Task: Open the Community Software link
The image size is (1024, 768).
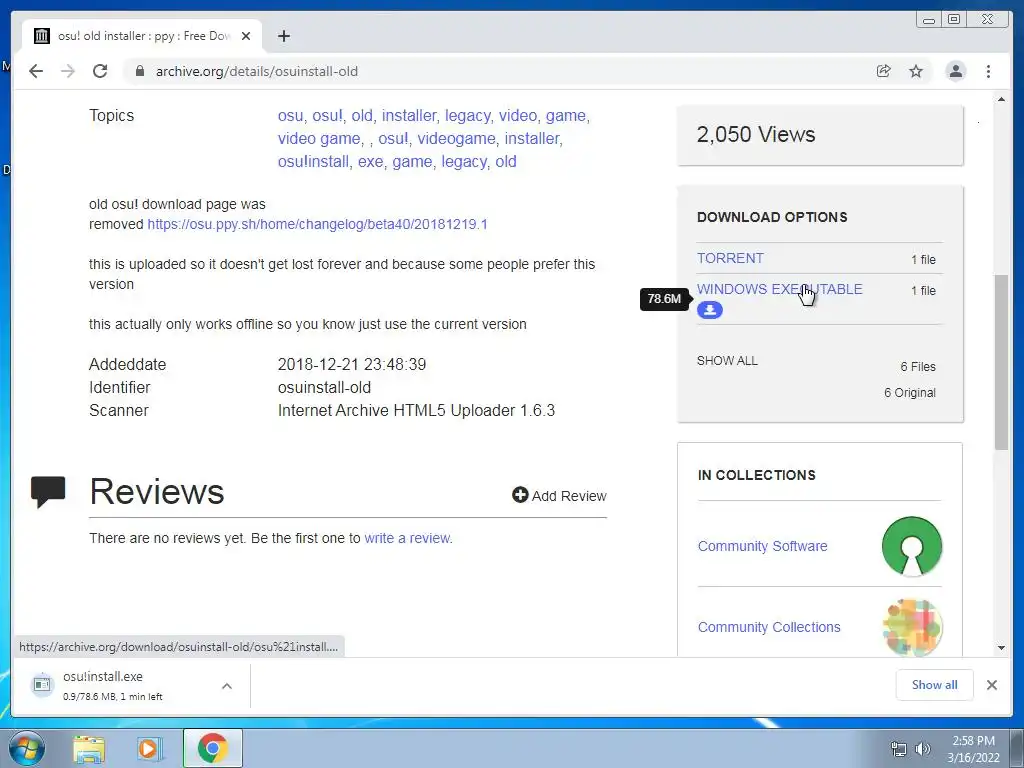Action: point(762,546)
